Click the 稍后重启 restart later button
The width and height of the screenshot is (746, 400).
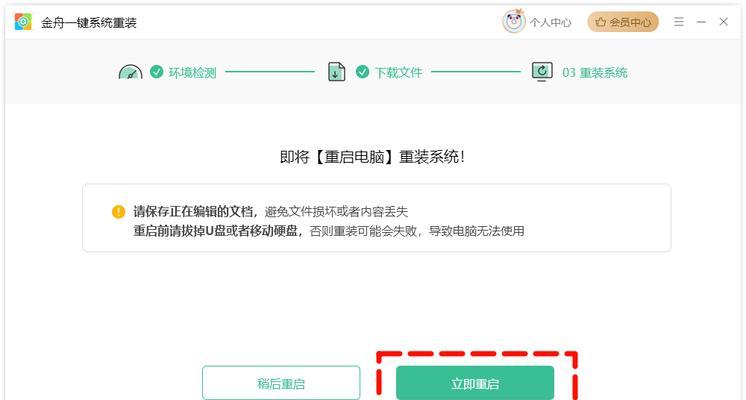pos(281,383)
